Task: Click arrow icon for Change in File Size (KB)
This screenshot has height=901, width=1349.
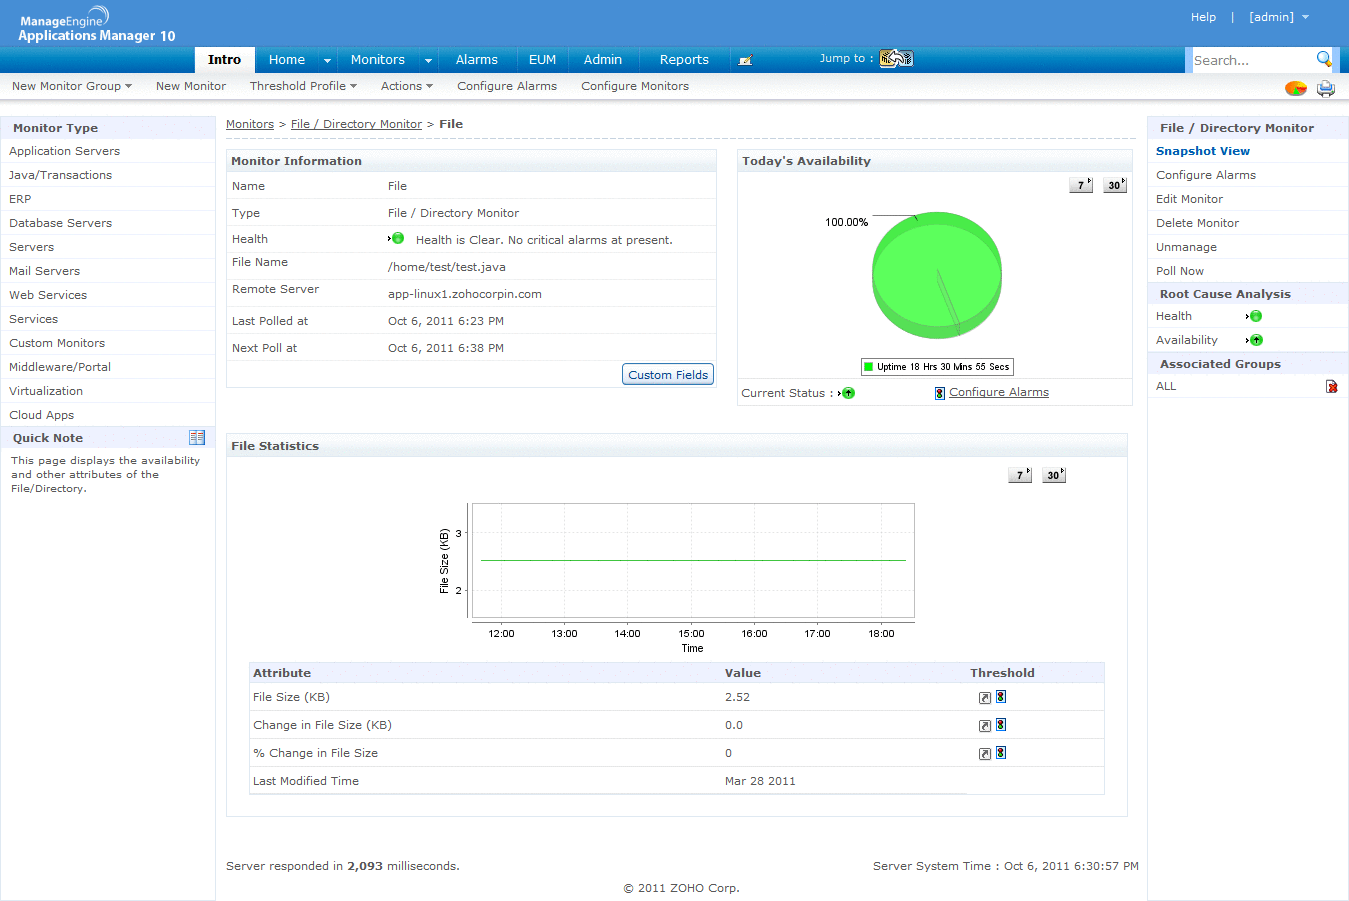Action: pyautogui.click(x=985, y=726)
